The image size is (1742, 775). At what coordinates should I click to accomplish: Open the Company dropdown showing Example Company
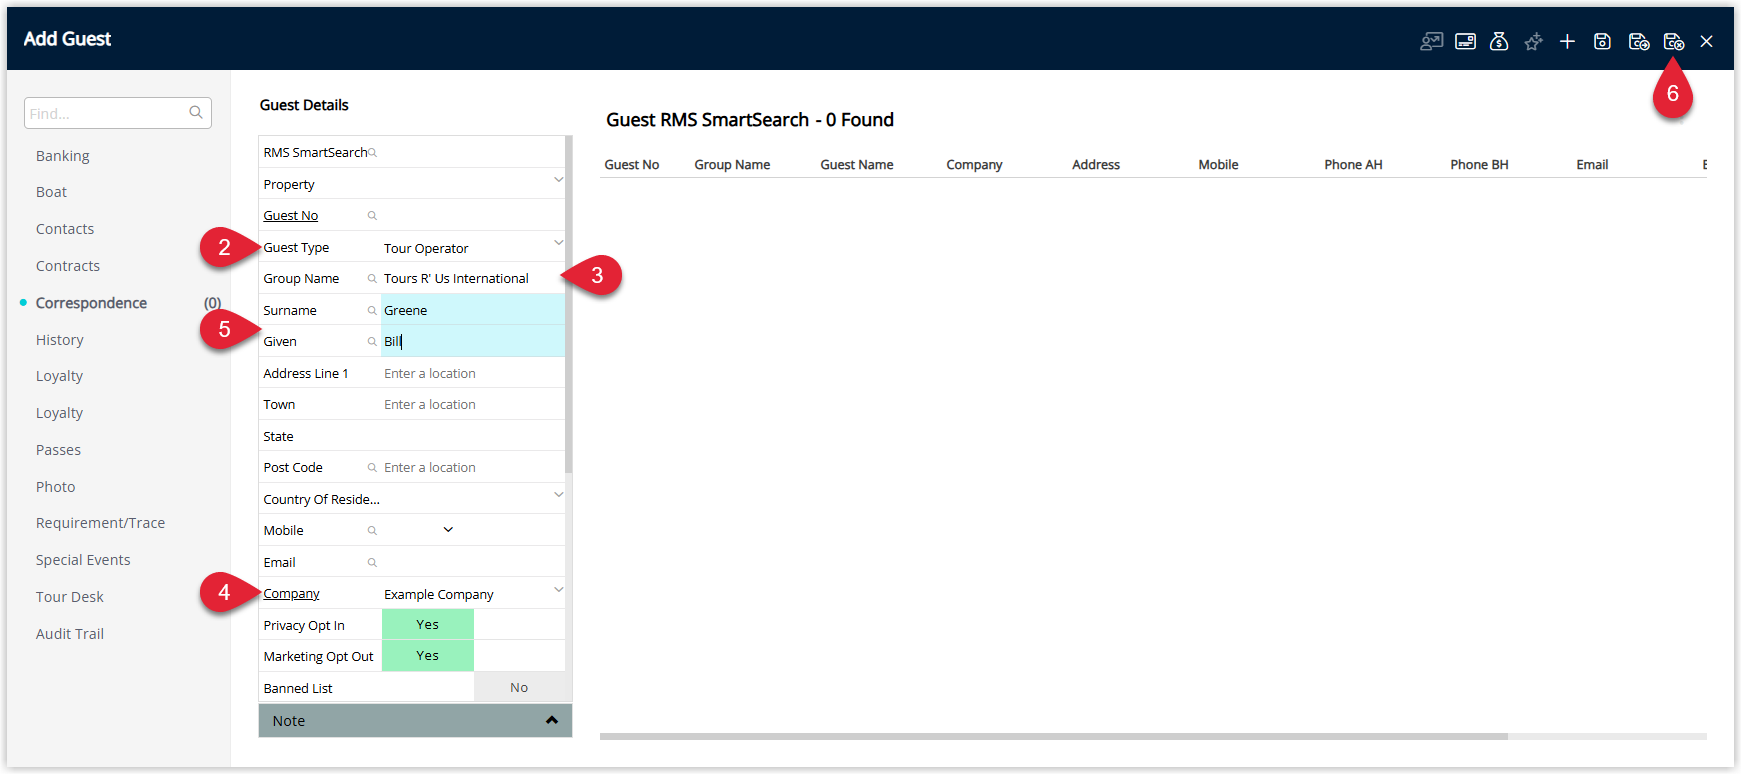pos(558,590)
